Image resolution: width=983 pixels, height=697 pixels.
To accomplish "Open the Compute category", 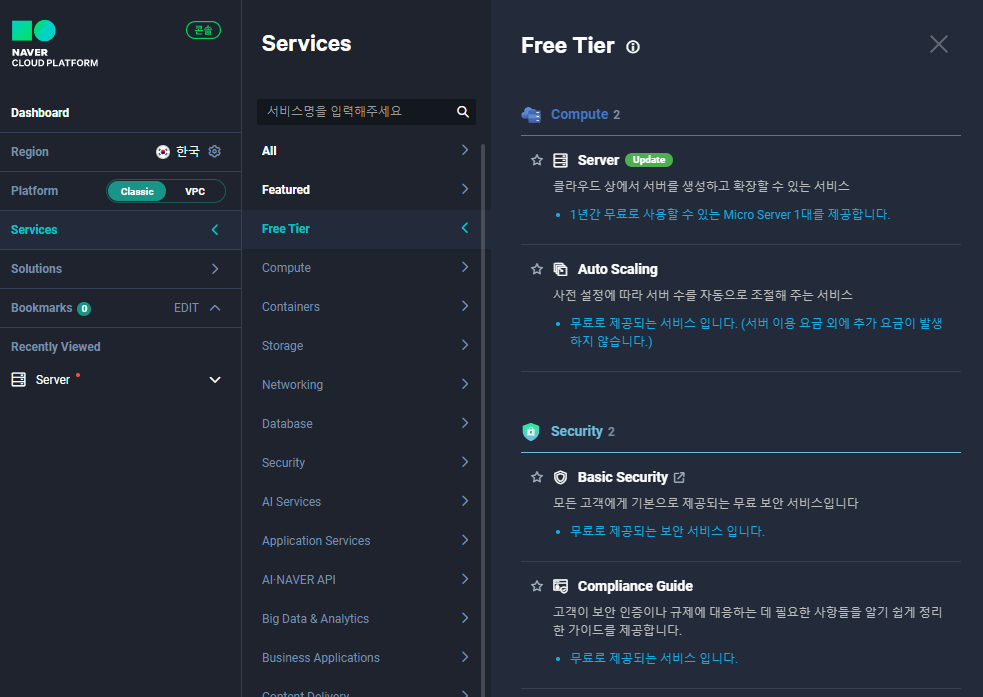I will point(365,268).
